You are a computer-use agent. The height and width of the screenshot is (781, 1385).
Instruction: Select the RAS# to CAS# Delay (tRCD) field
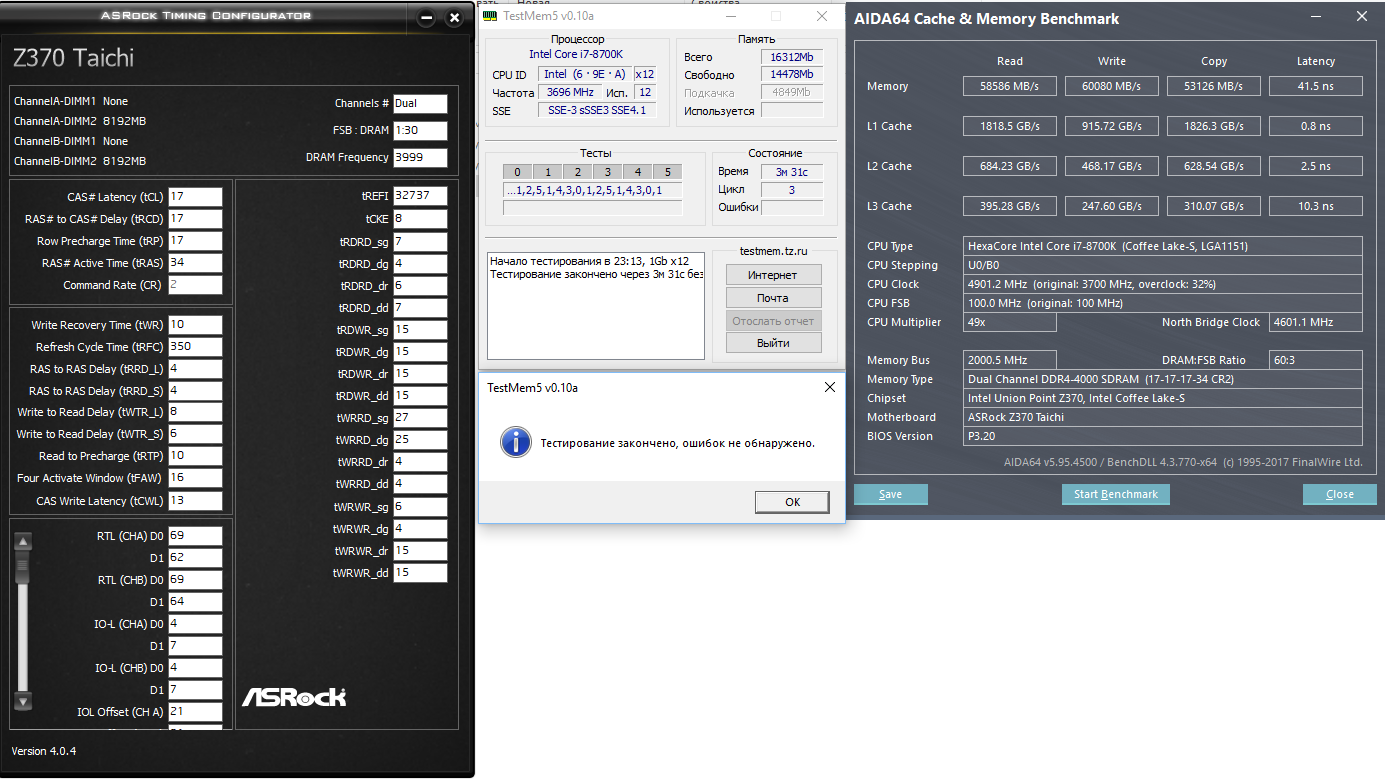tap(195, 219)
